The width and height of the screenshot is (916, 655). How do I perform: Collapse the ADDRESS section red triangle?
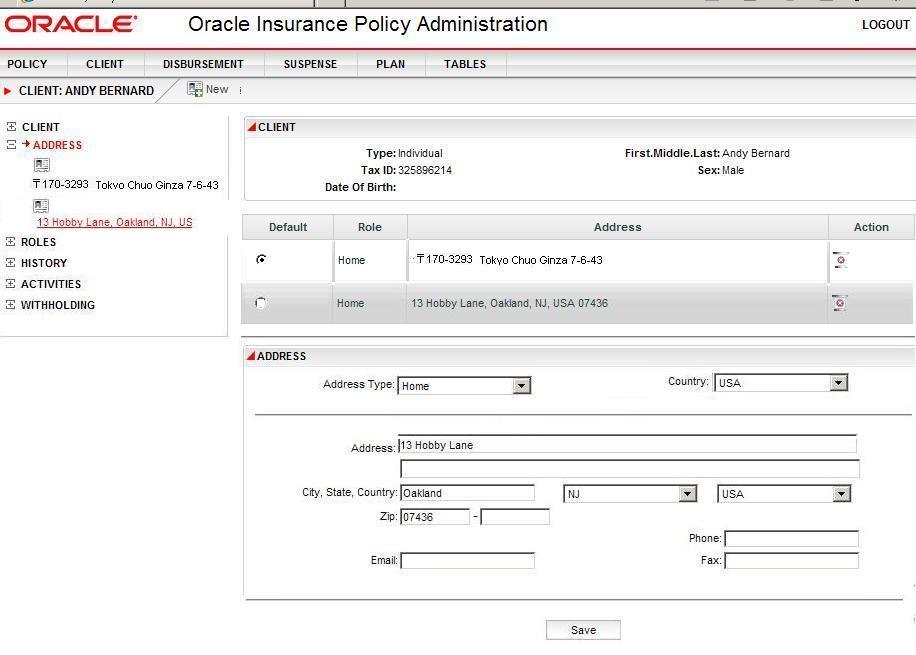pos(251,355)
